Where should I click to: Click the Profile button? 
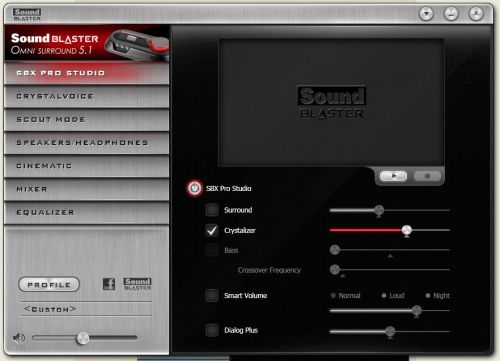tap(49, 285)
